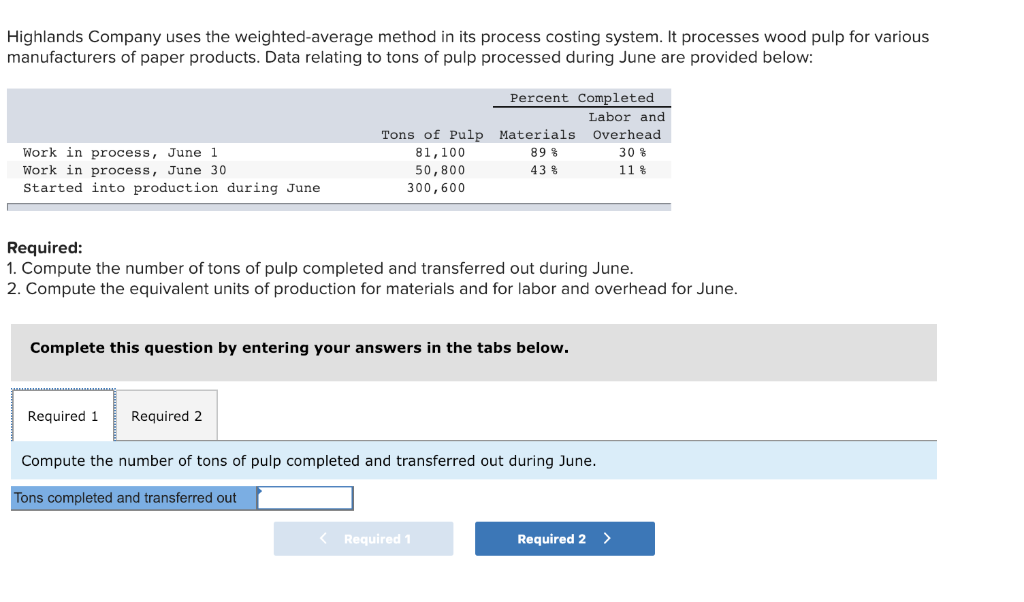Click the Materials column header

tap(536, 134)
